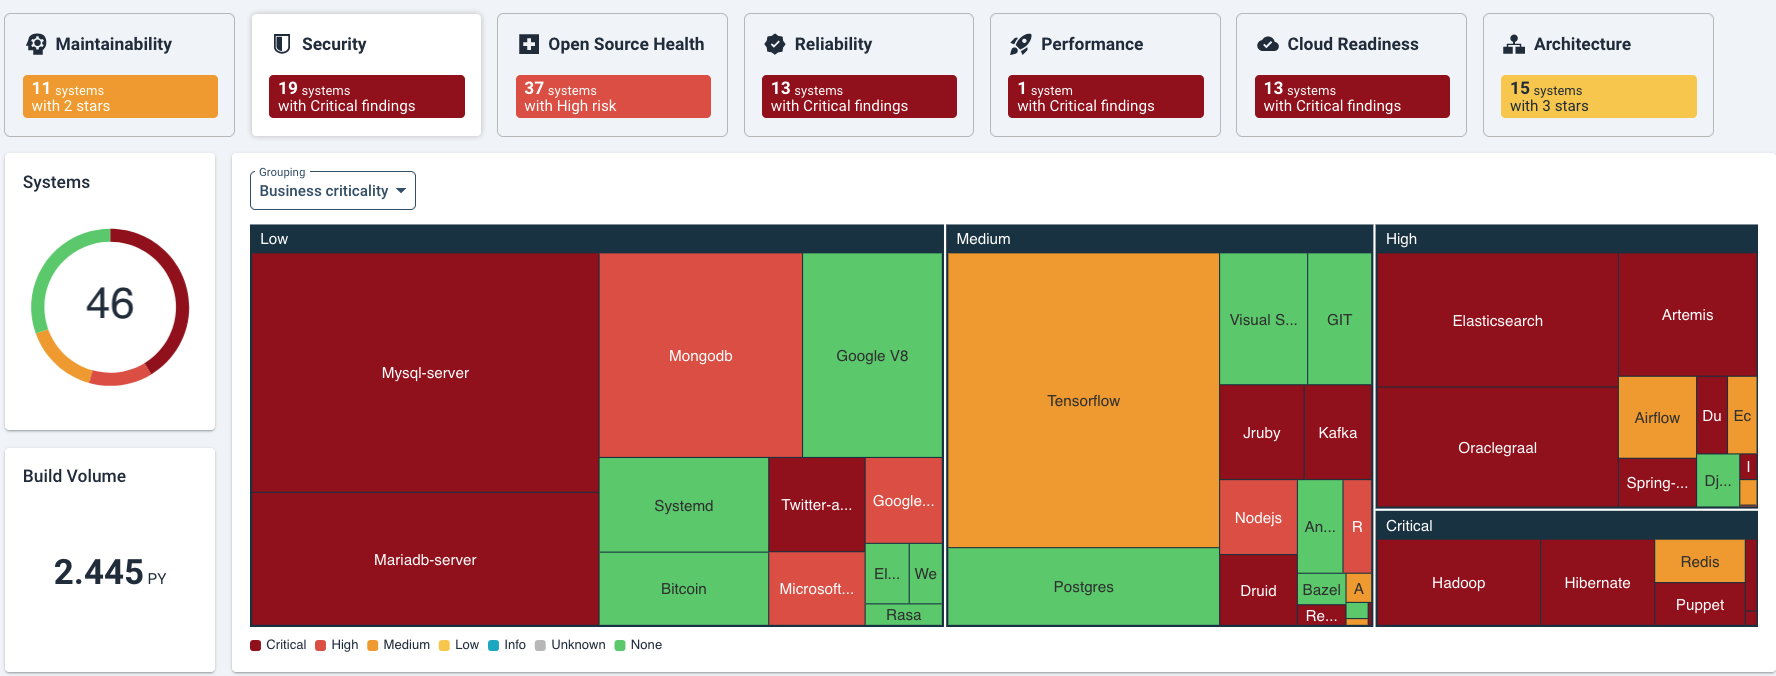Click the 46 systems donut chart
1776x676 pixels.
point(110,306)
